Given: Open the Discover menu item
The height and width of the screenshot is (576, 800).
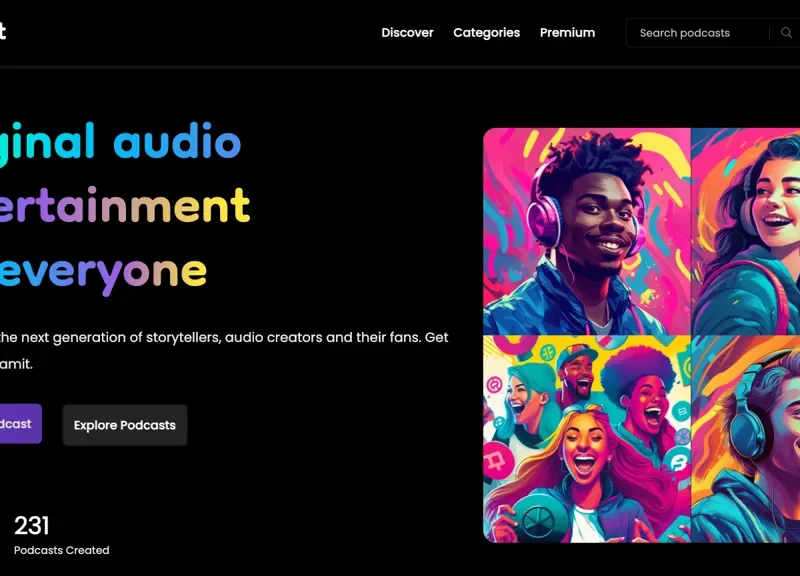Looking at the screenshot, I should (x=407, y=33).
